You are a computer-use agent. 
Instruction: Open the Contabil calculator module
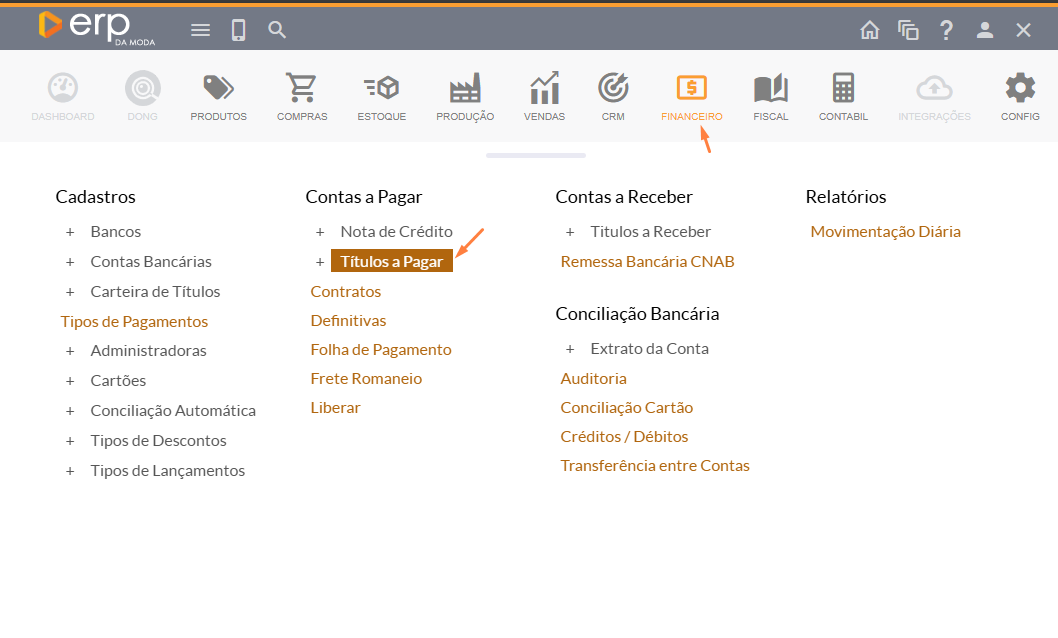point(843,90)
